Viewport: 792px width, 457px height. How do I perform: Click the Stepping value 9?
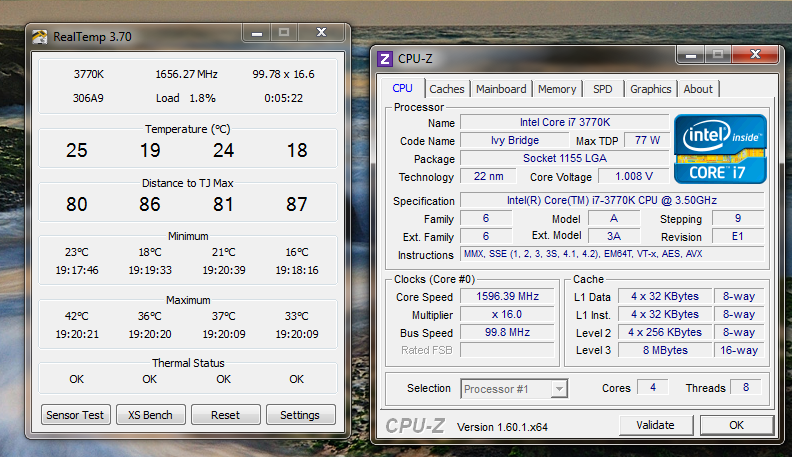pyautogui.click(x=737, y=219)
